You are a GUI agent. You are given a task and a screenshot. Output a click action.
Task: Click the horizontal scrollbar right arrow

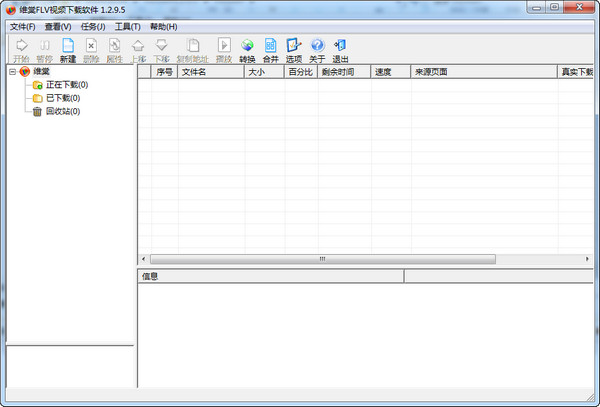587,259
